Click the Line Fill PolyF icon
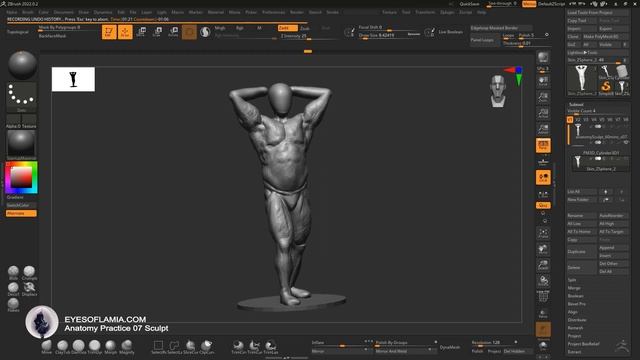 (x=543, y=297)
